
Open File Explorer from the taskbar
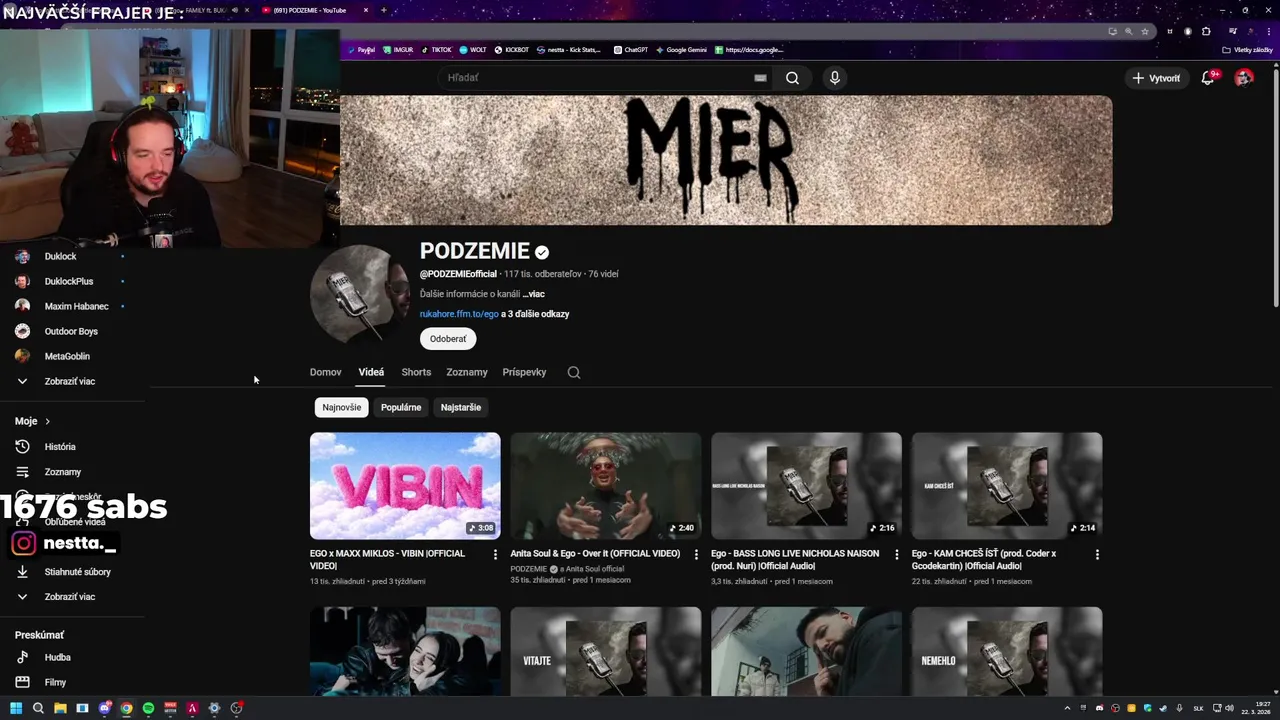point(60,708)
